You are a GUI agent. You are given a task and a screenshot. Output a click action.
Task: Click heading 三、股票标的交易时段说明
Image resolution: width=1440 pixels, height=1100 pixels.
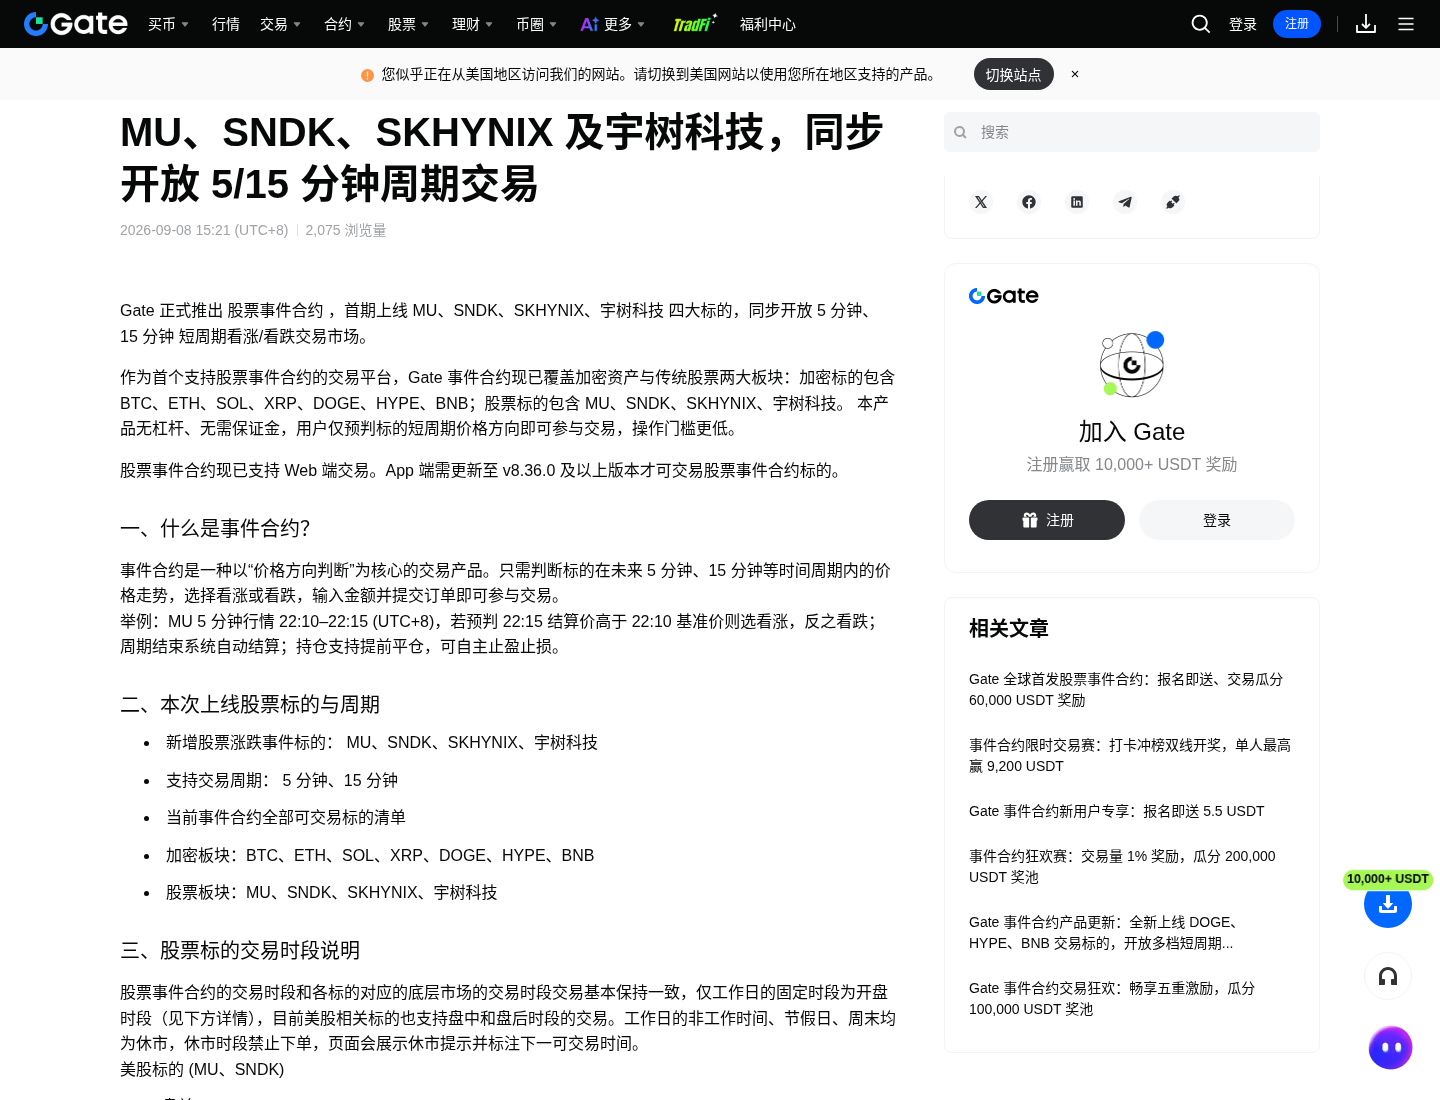tap(240, 950)
